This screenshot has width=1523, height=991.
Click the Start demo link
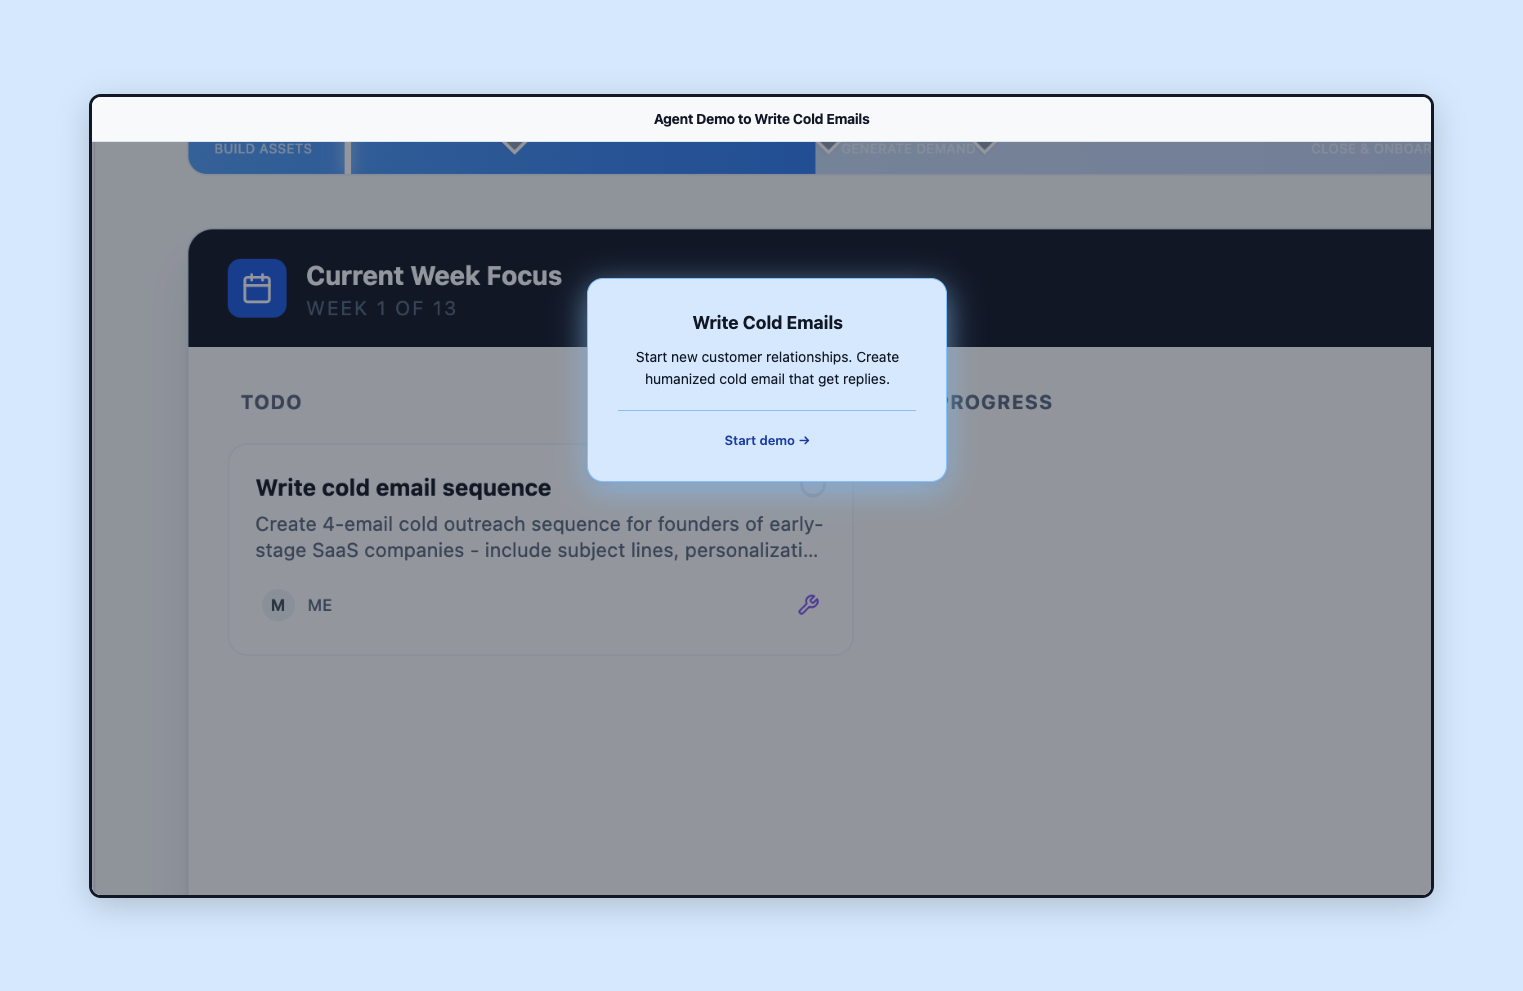pos(767,440)
